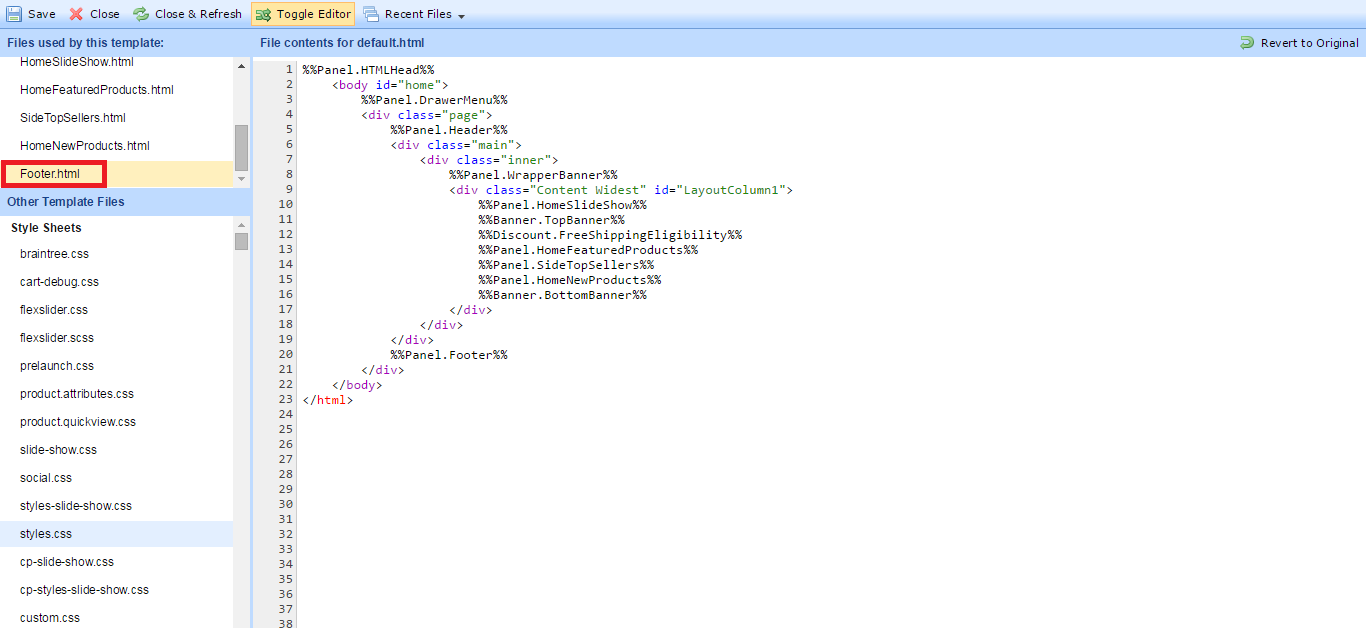The height and width of the screenshot is (628, 1366).
Task: Click the Revert to Original green arrow icon
Action: 1247,43
